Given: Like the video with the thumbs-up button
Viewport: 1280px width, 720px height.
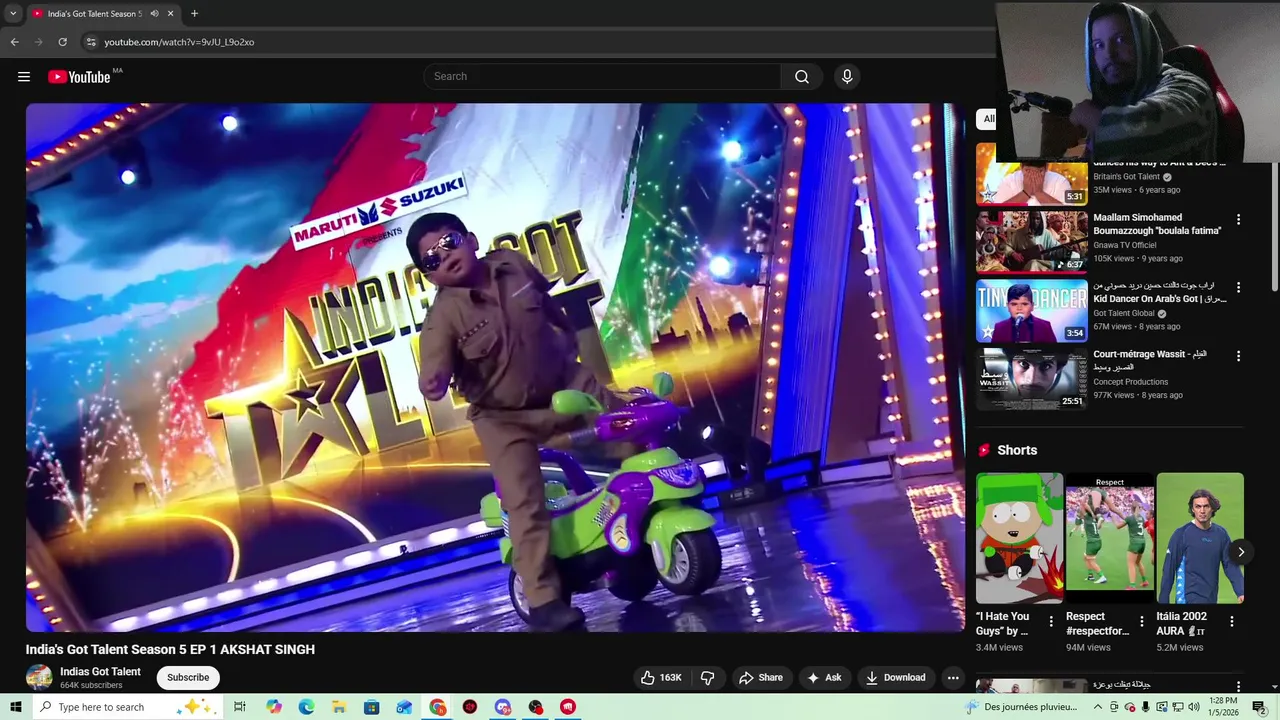Looking at the screenshot, I should (x=661, y=678).
